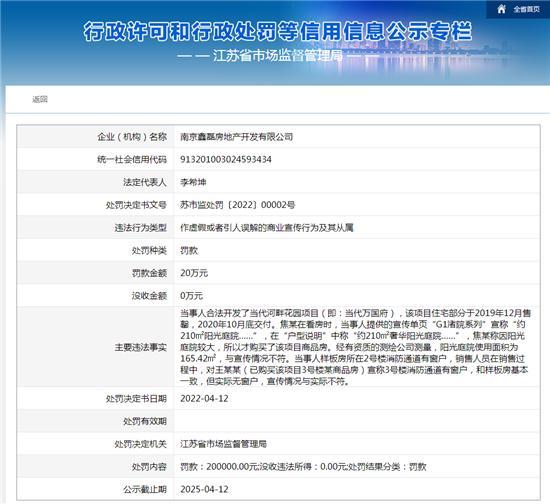The width and height of the screenshot is (550, 504).
Task: Select credit code 913201003024593434
Action: (x=226, y=159)
